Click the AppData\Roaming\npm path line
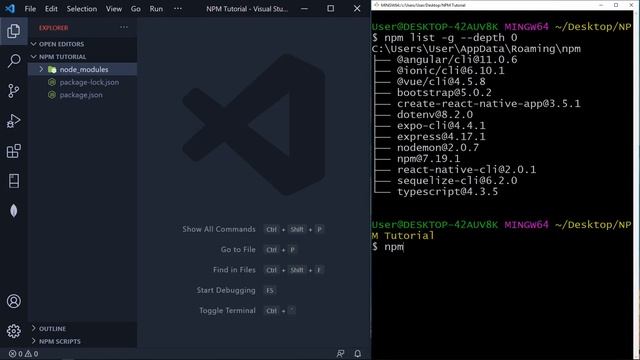 coord(476,49)
